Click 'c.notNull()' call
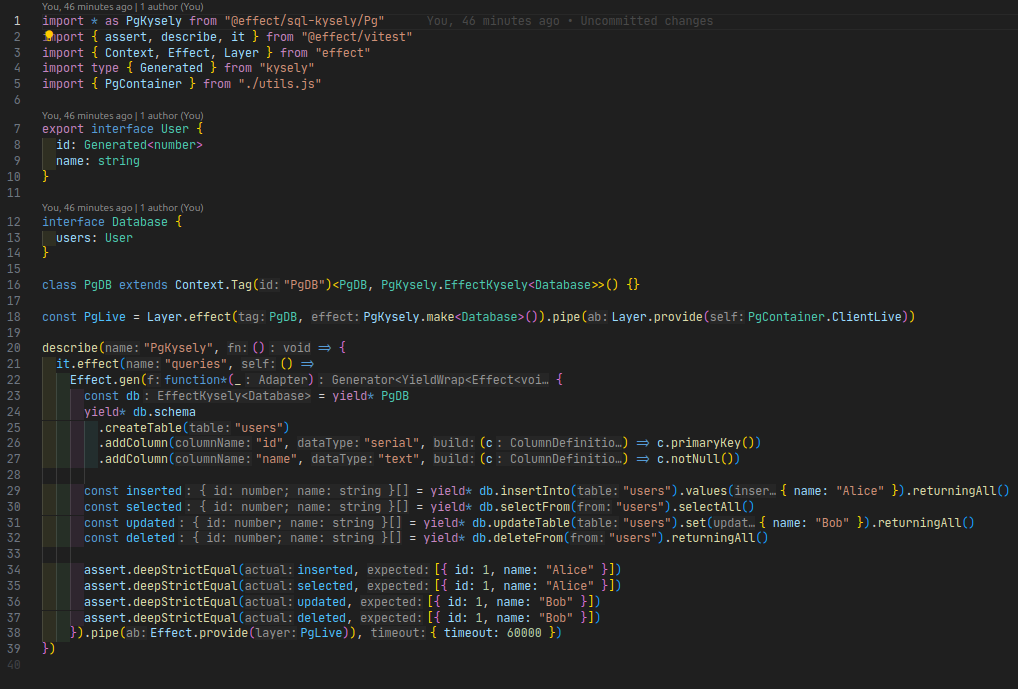This screenshot has height=689, width=1018. point(695,459)
